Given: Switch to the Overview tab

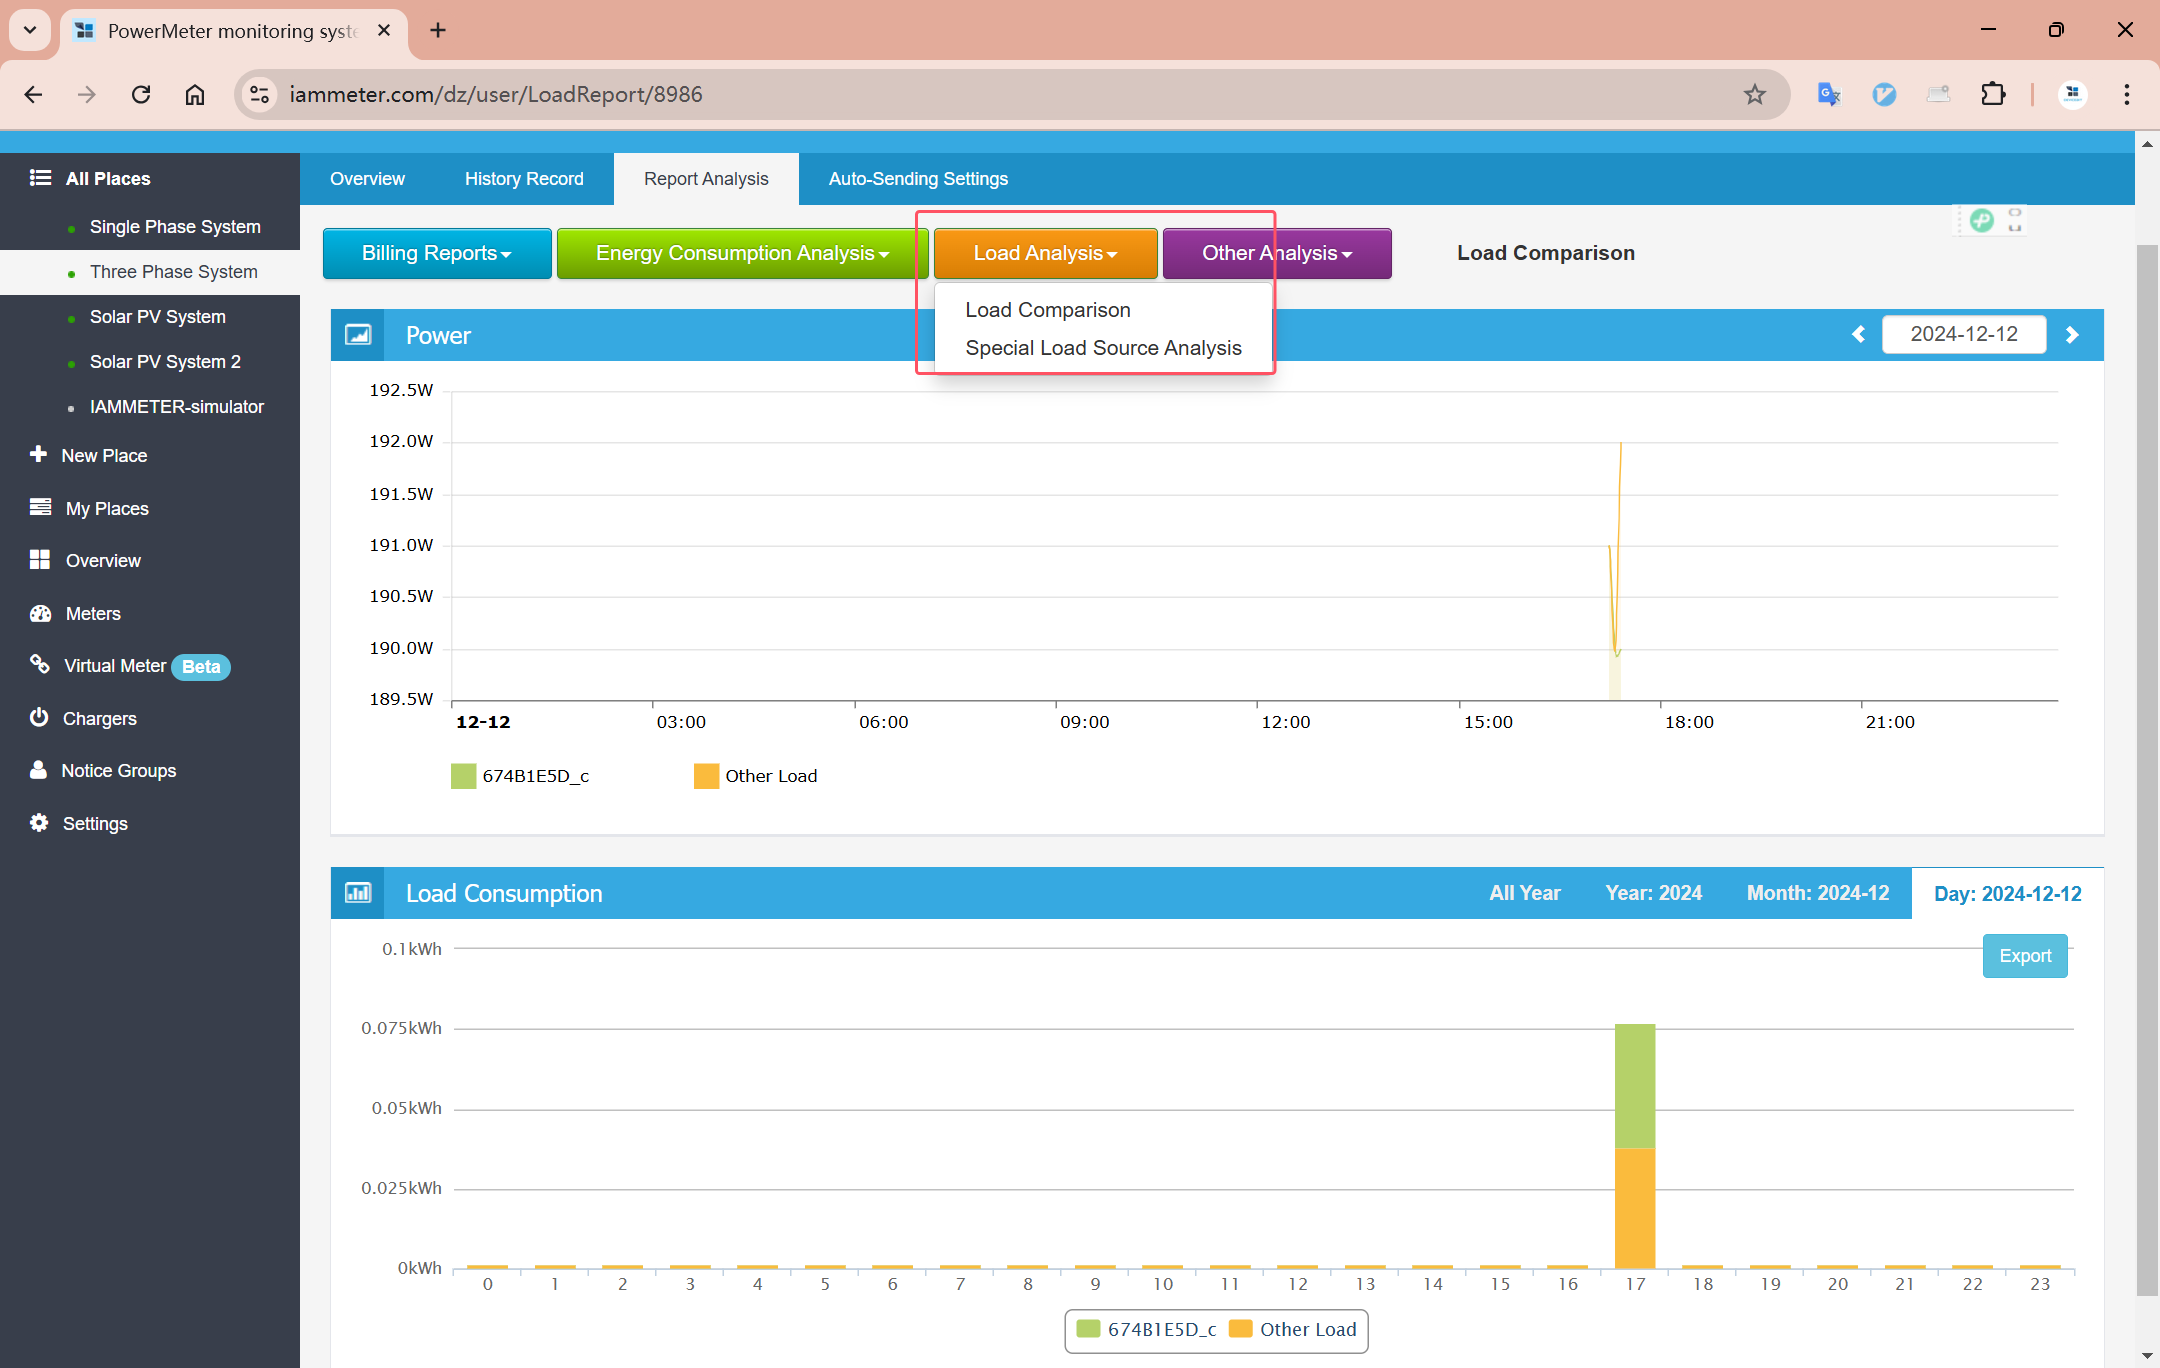Looking at the screenshot, I should coord(367,179).
